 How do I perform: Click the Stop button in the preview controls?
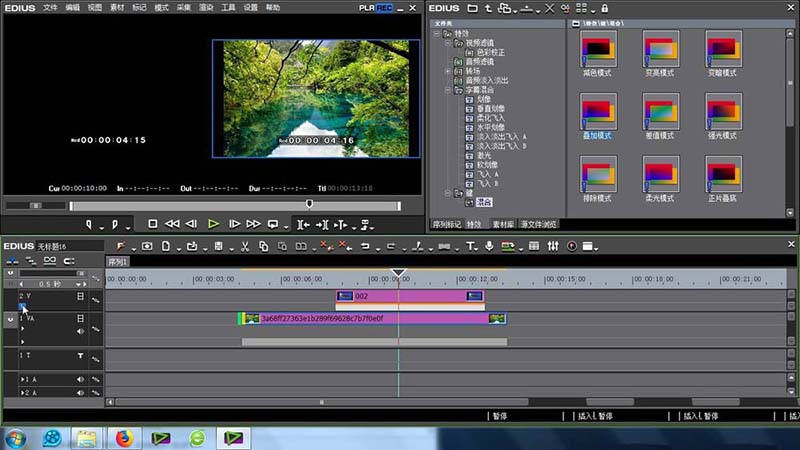[x=153, y=224]
